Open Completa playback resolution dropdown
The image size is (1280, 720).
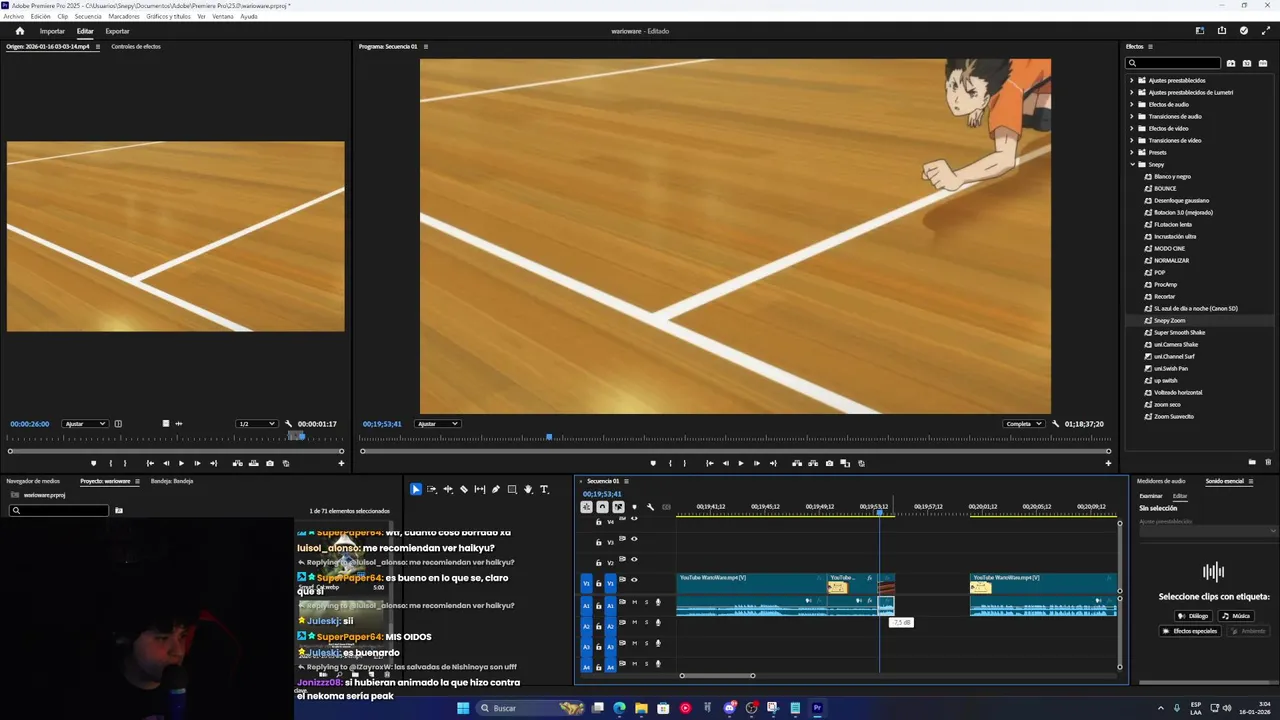point(1024,424)
